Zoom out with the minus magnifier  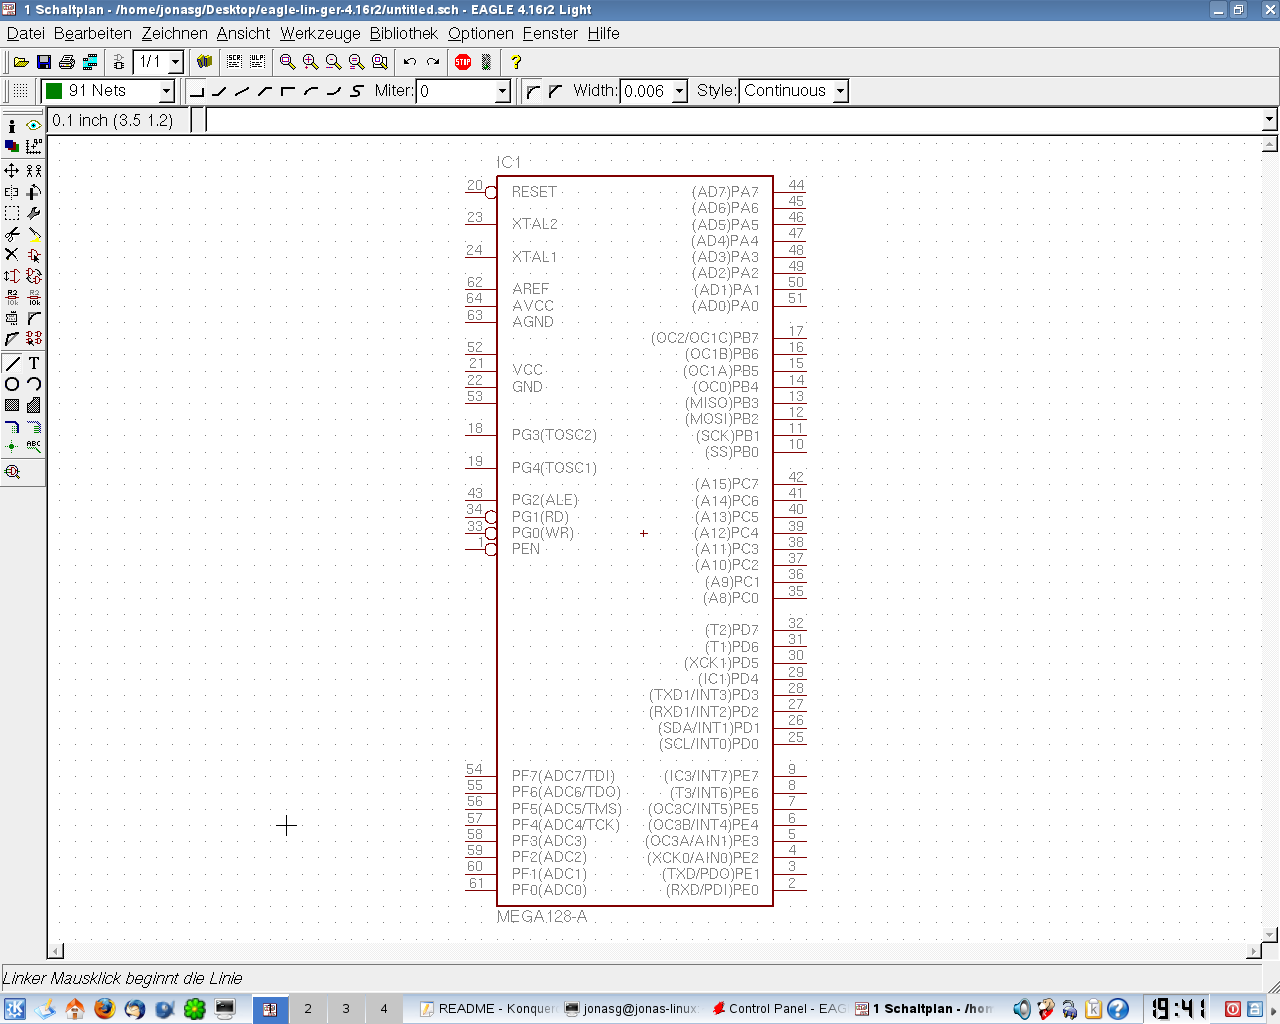click(333, 62)
